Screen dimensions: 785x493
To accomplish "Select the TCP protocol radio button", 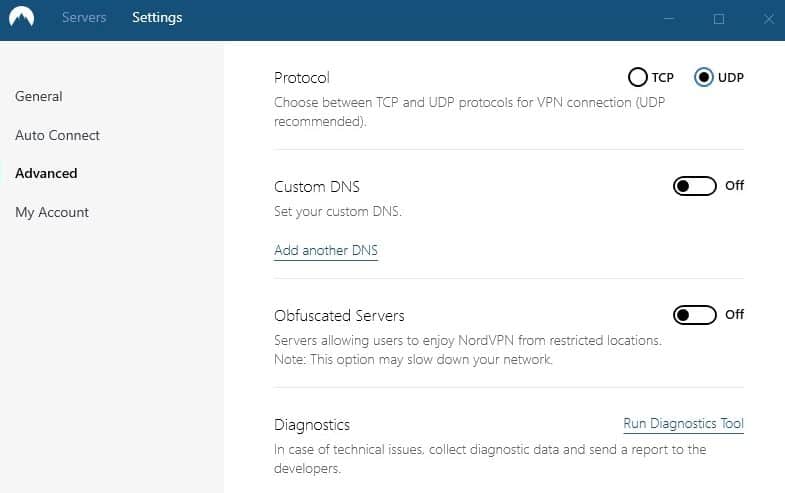I will coord(638,77).
